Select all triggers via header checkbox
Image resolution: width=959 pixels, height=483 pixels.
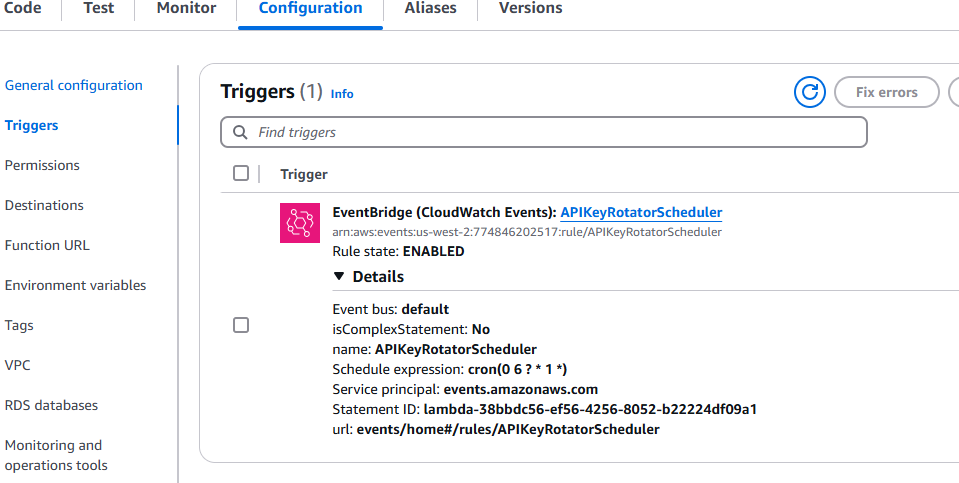[241, 174]
